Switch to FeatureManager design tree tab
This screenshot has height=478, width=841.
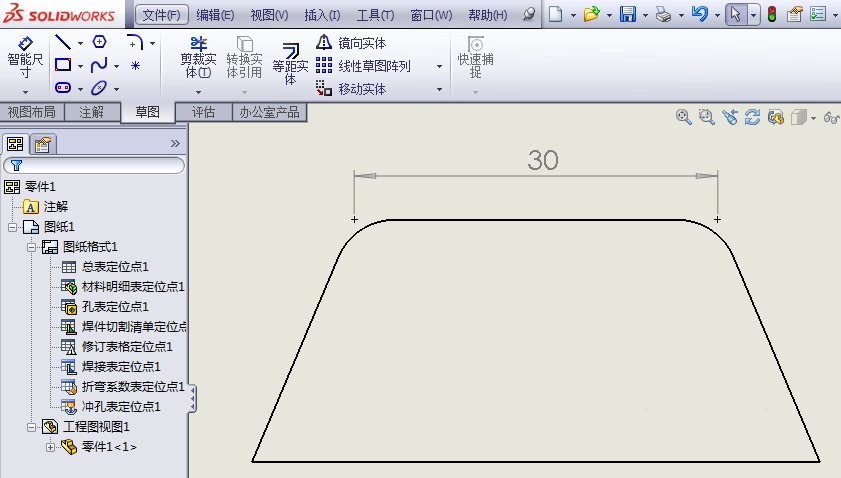(x=15, y=144)
